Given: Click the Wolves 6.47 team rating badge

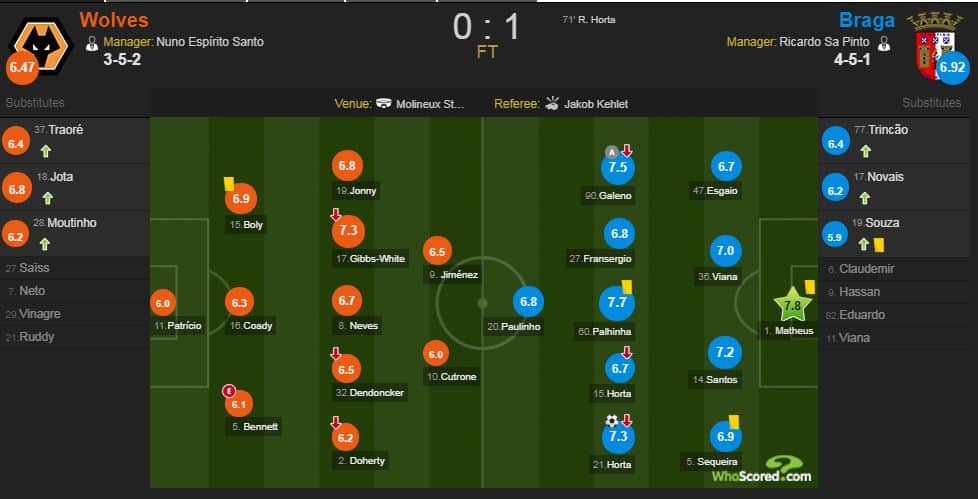Looking at the screenshot, I should [22, 67].
